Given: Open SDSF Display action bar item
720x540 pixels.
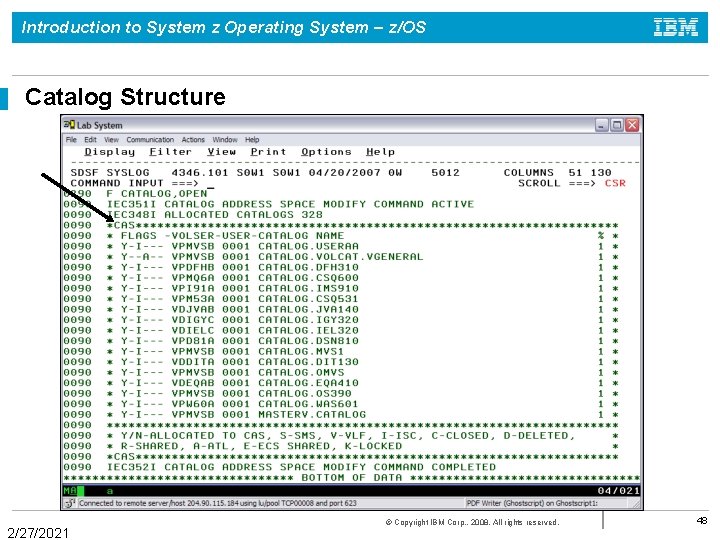Looking at the screenshot, I should (110, 152).
